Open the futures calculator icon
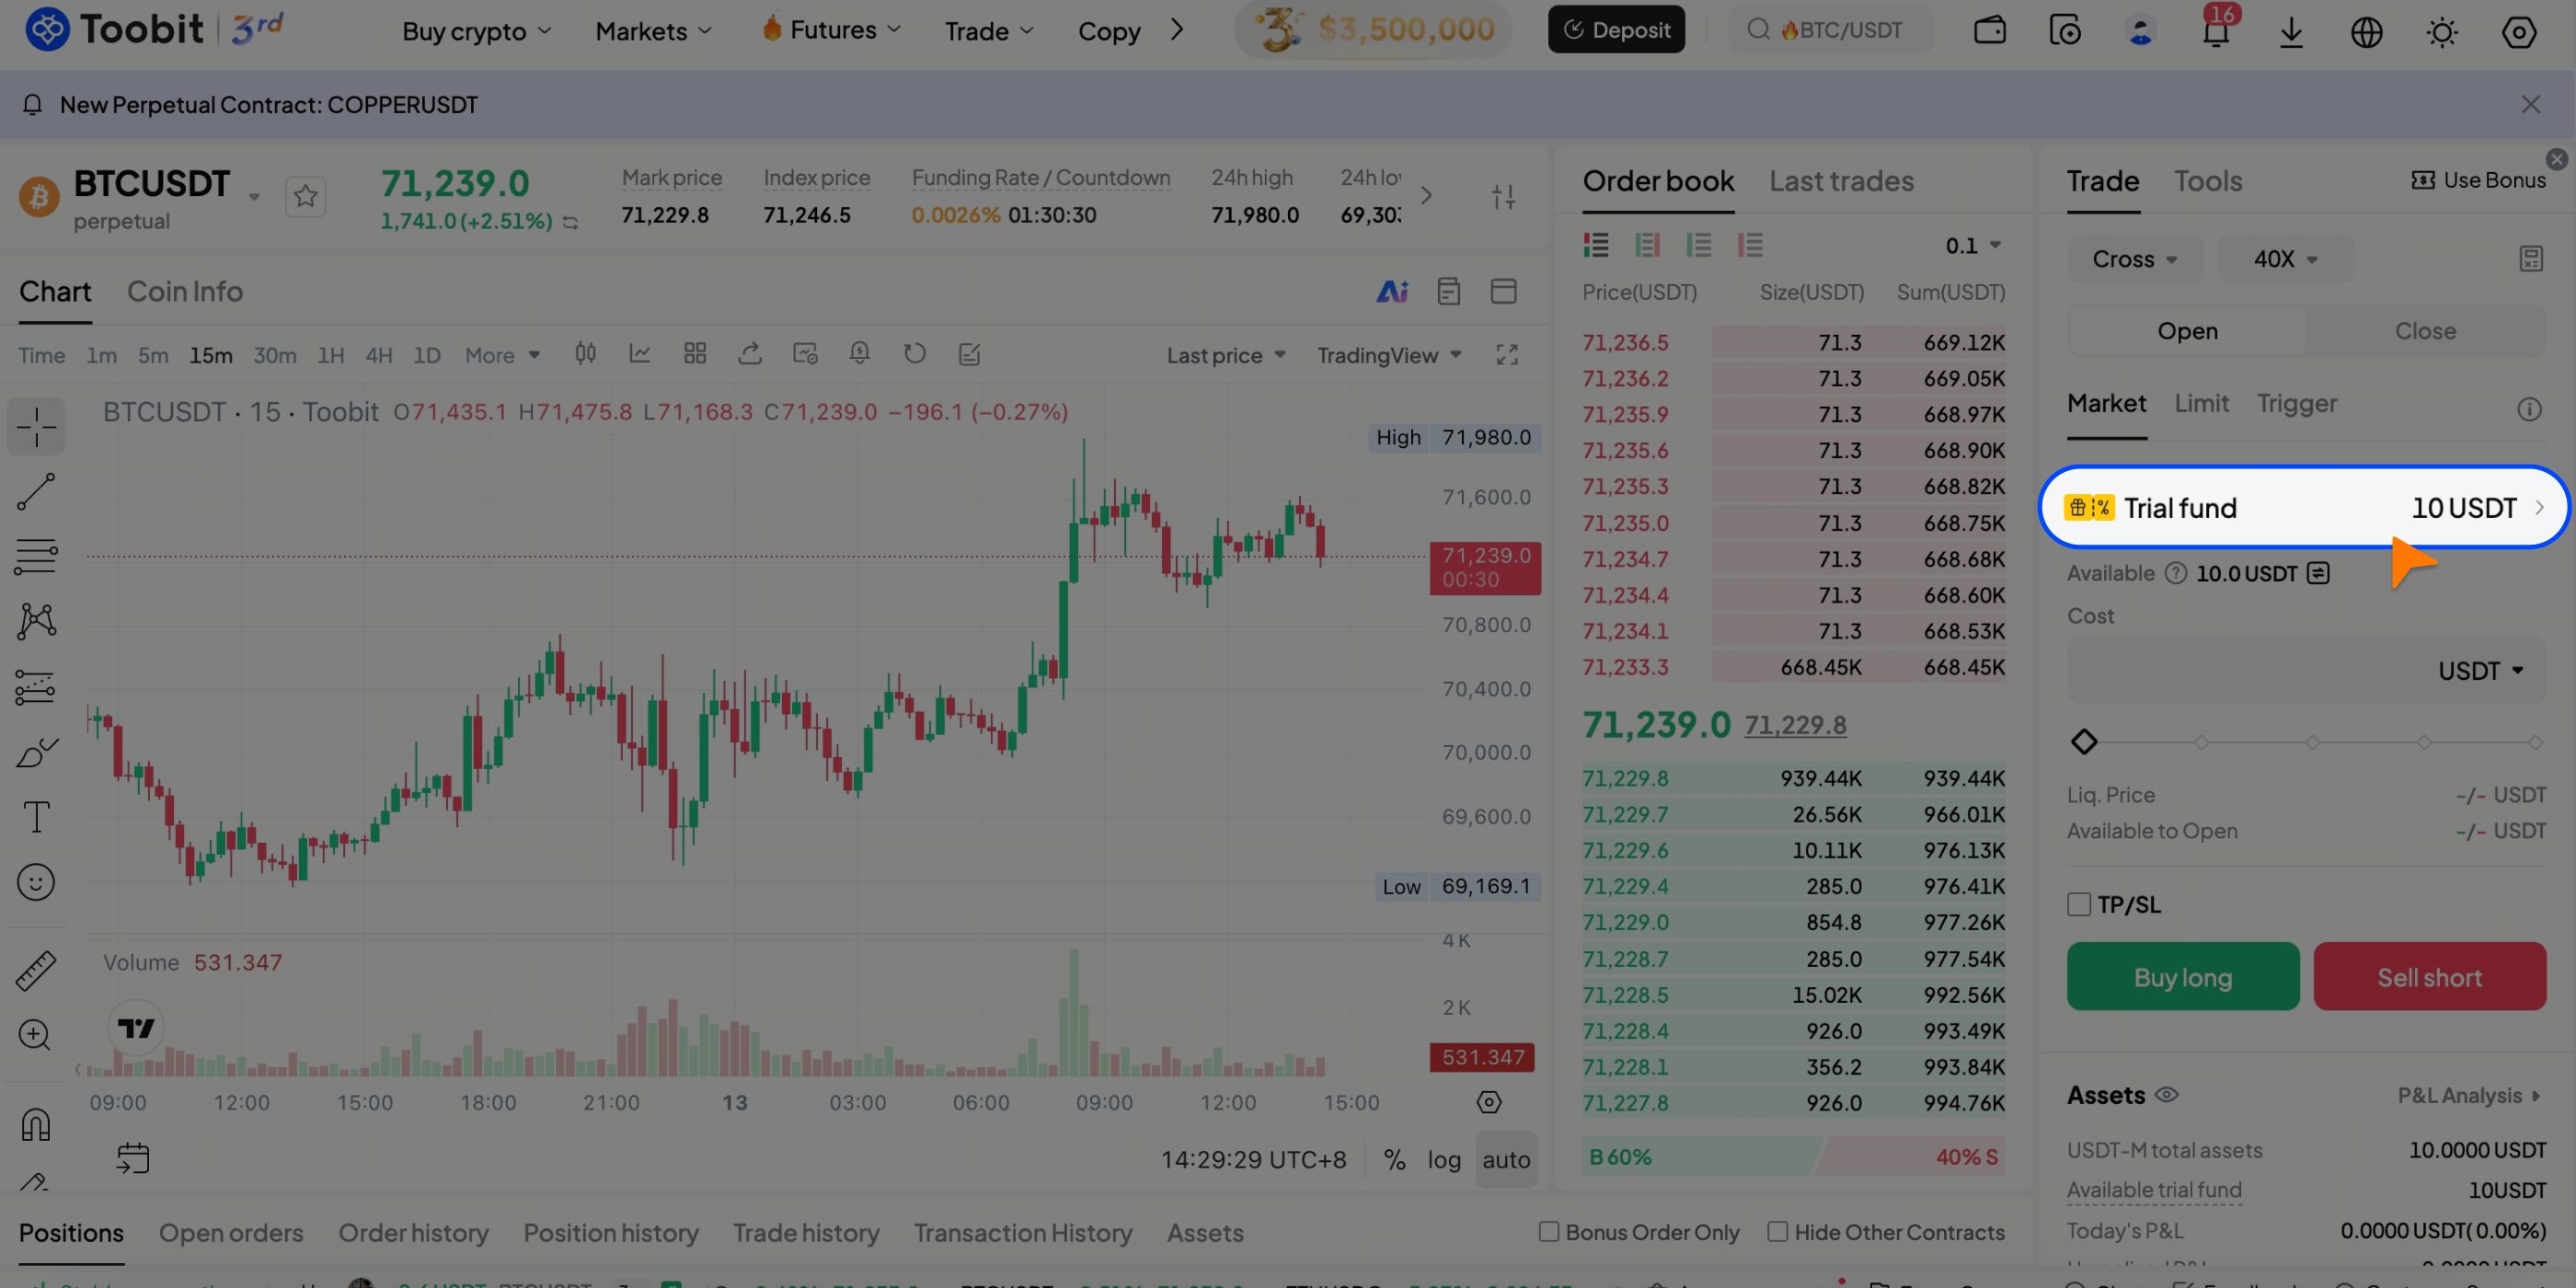This screenshot has height=1288, width=2576. click(2530, 259)
